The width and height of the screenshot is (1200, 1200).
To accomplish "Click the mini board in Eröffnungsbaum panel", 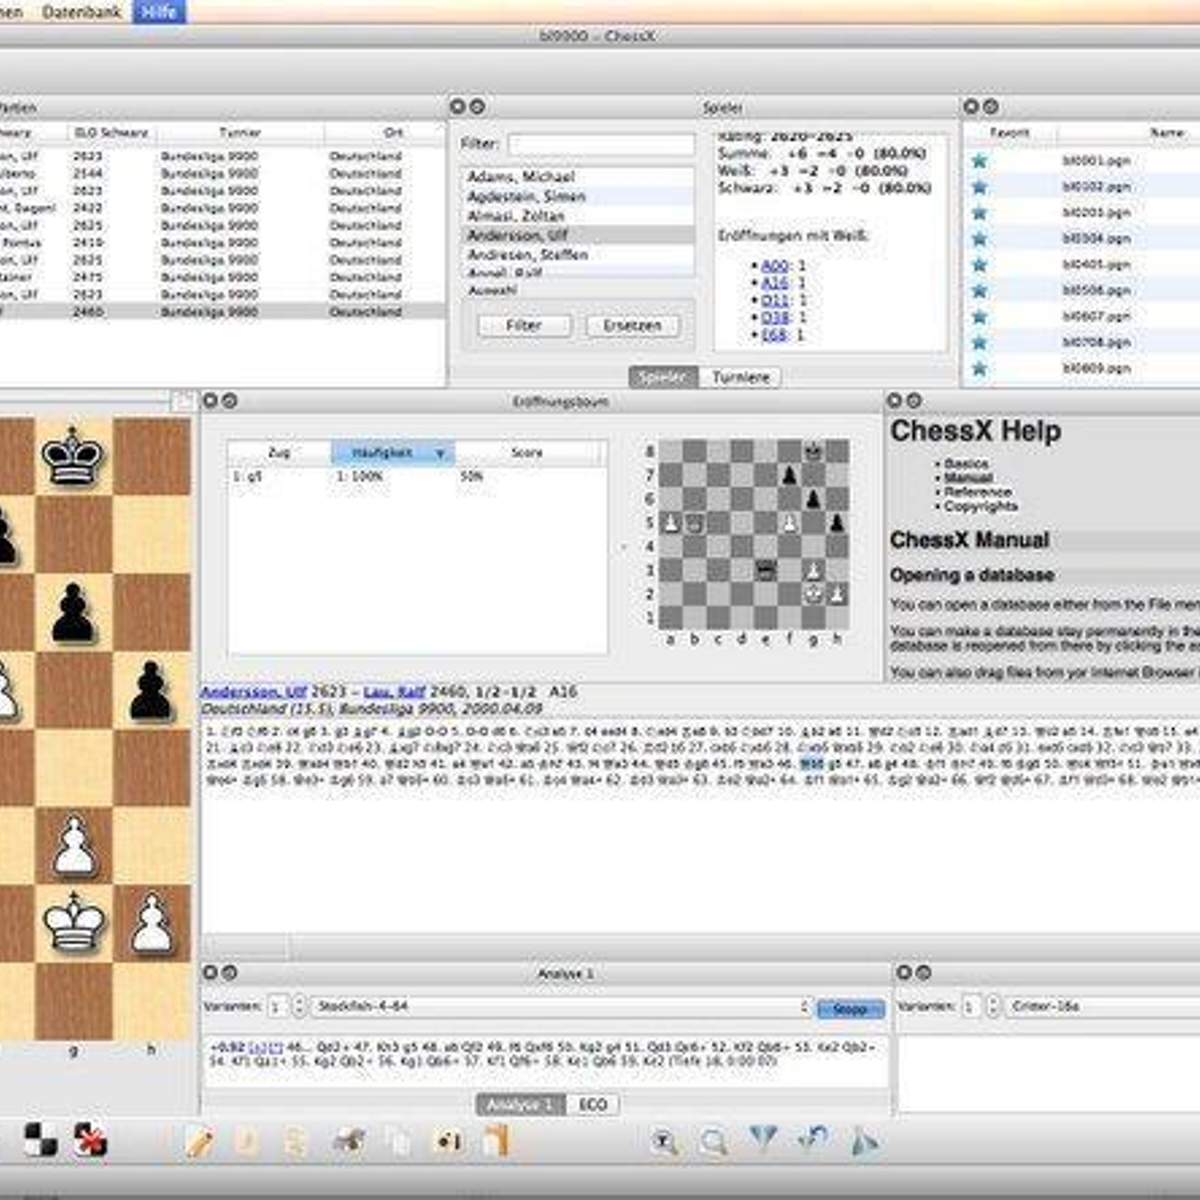I will pyautogui.click(x=753, y=535).
